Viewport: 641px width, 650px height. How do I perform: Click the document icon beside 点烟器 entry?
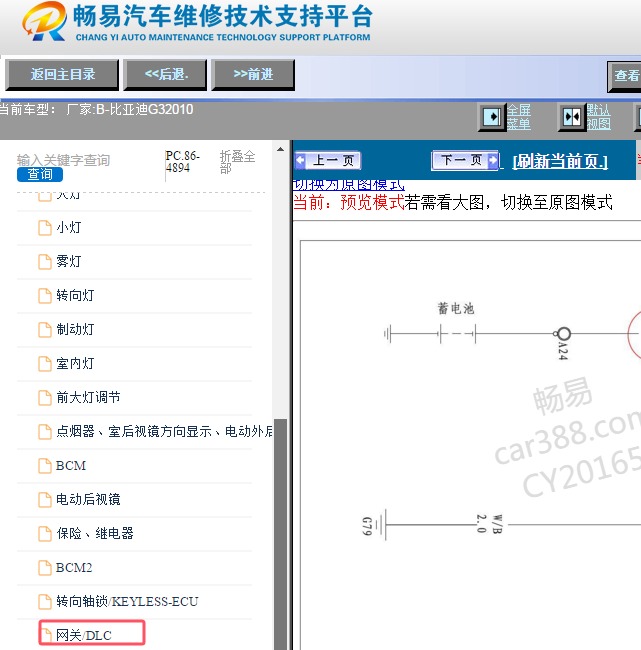click(x=45, y=432)
